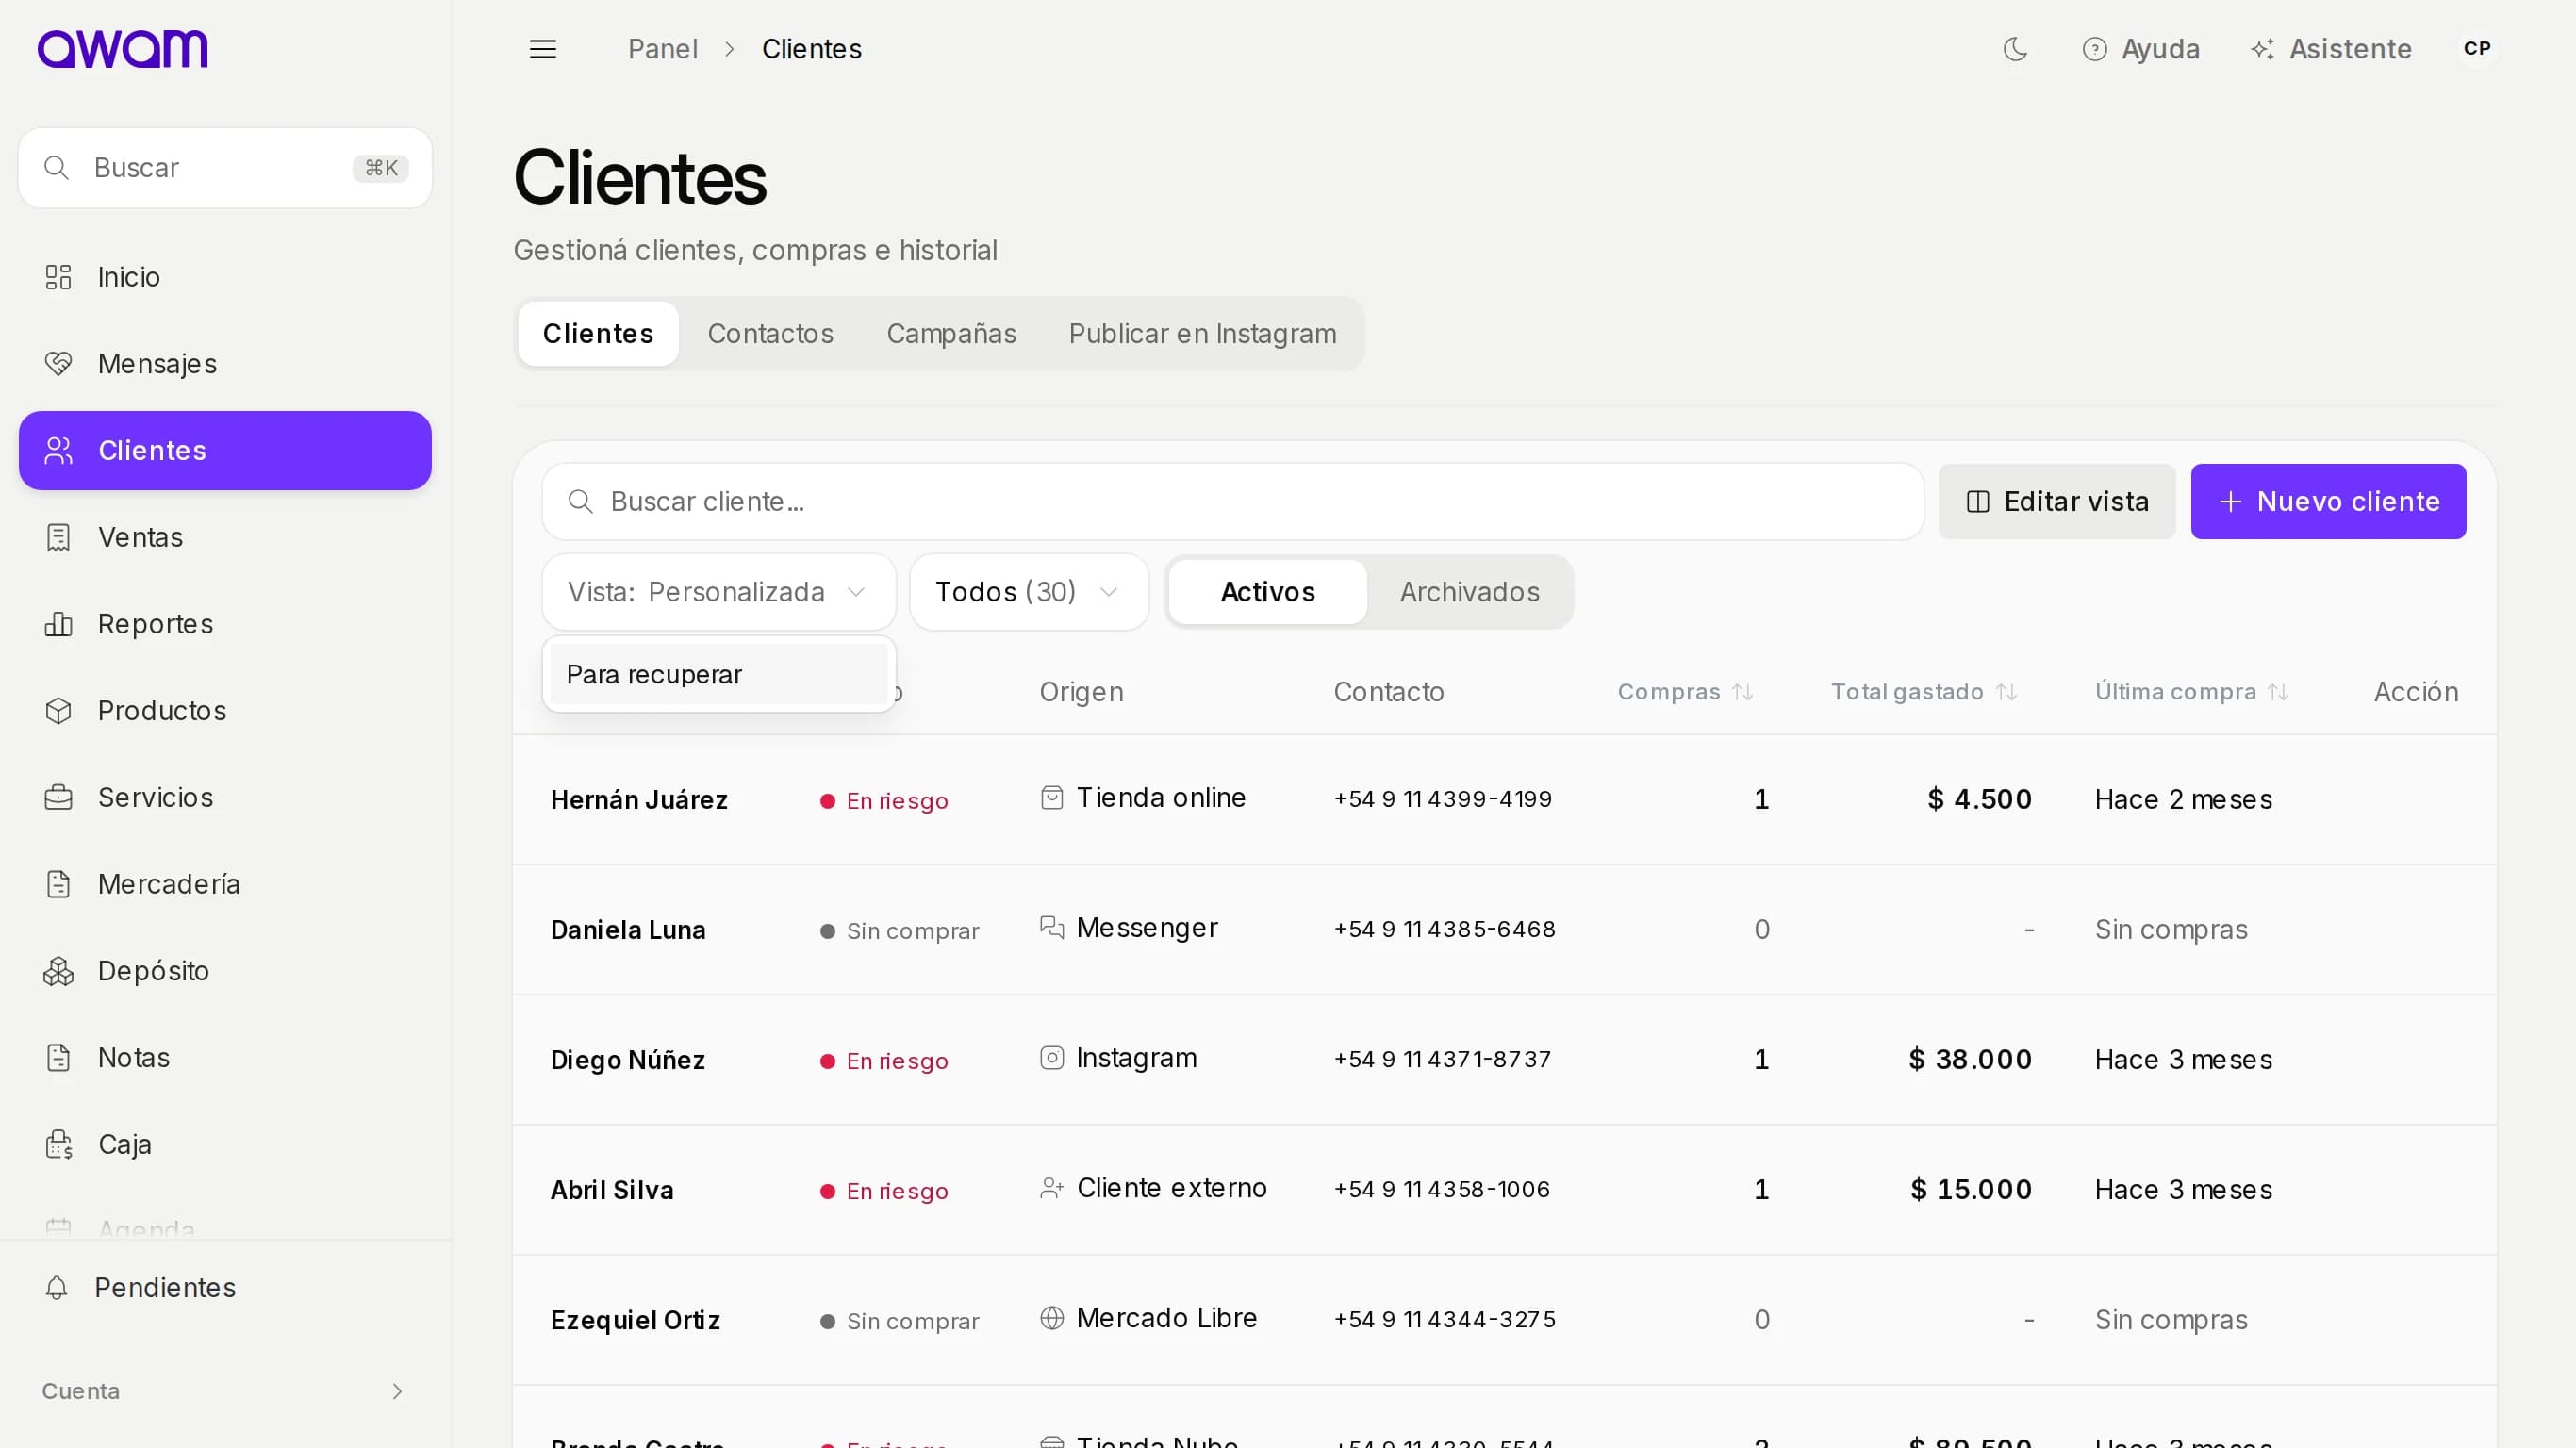The image size is (2576, 1448).
Task: Open the Asistente sparkle button
Action: tap(2330, 49)
